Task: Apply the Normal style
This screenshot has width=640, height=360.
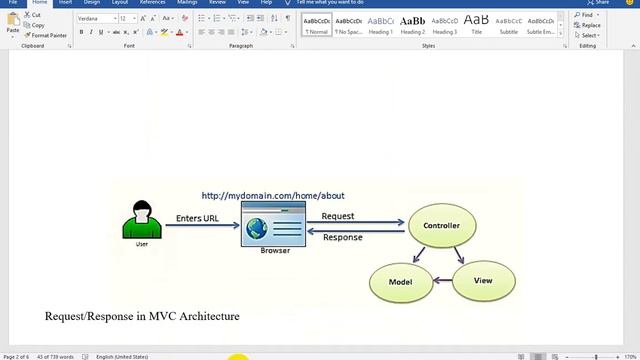Action: (x=317, y=25)
